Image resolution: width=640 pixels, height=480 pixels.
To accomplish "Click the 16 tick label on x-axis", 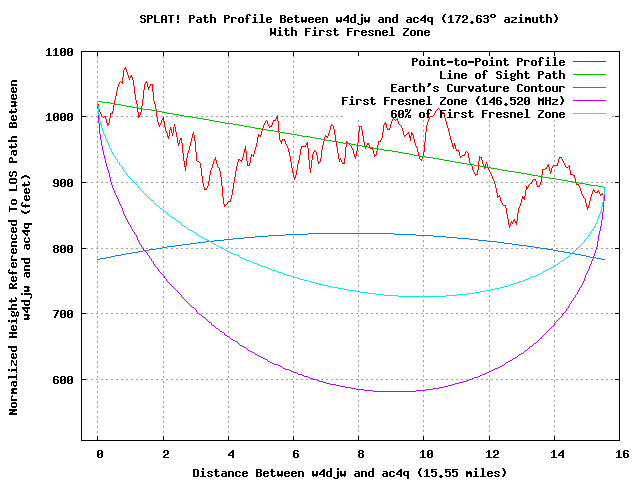I will 620,453.
